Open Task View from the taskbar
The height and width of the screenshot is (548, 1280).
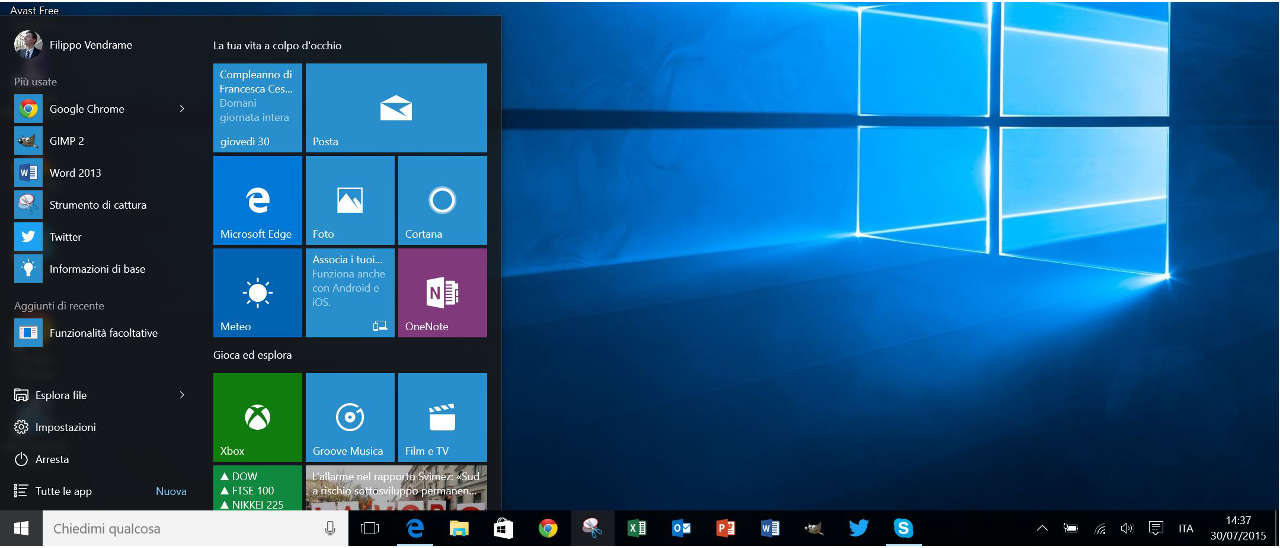pyautogui.click(x=371, y=528)
